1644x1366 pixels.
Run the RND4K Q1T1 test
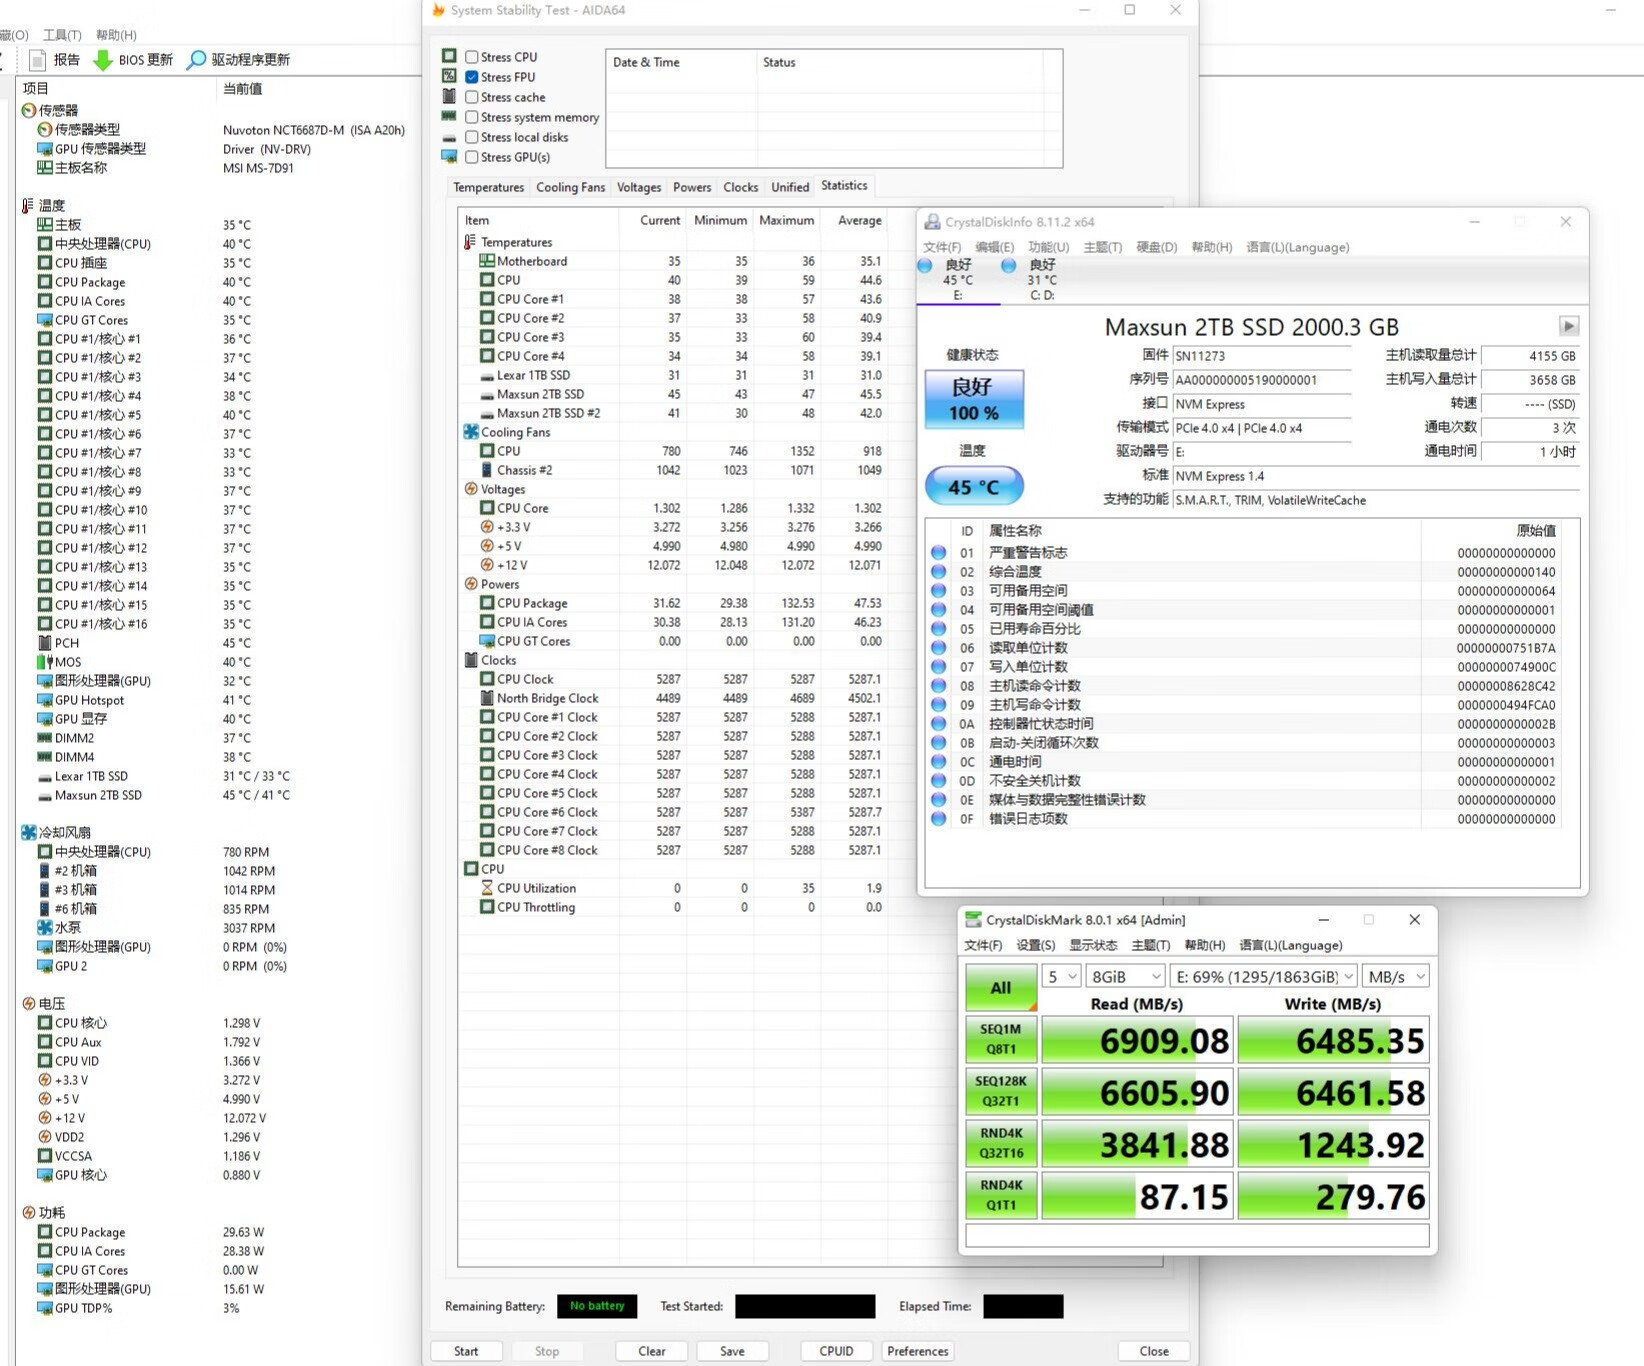click(1000, 1196)
